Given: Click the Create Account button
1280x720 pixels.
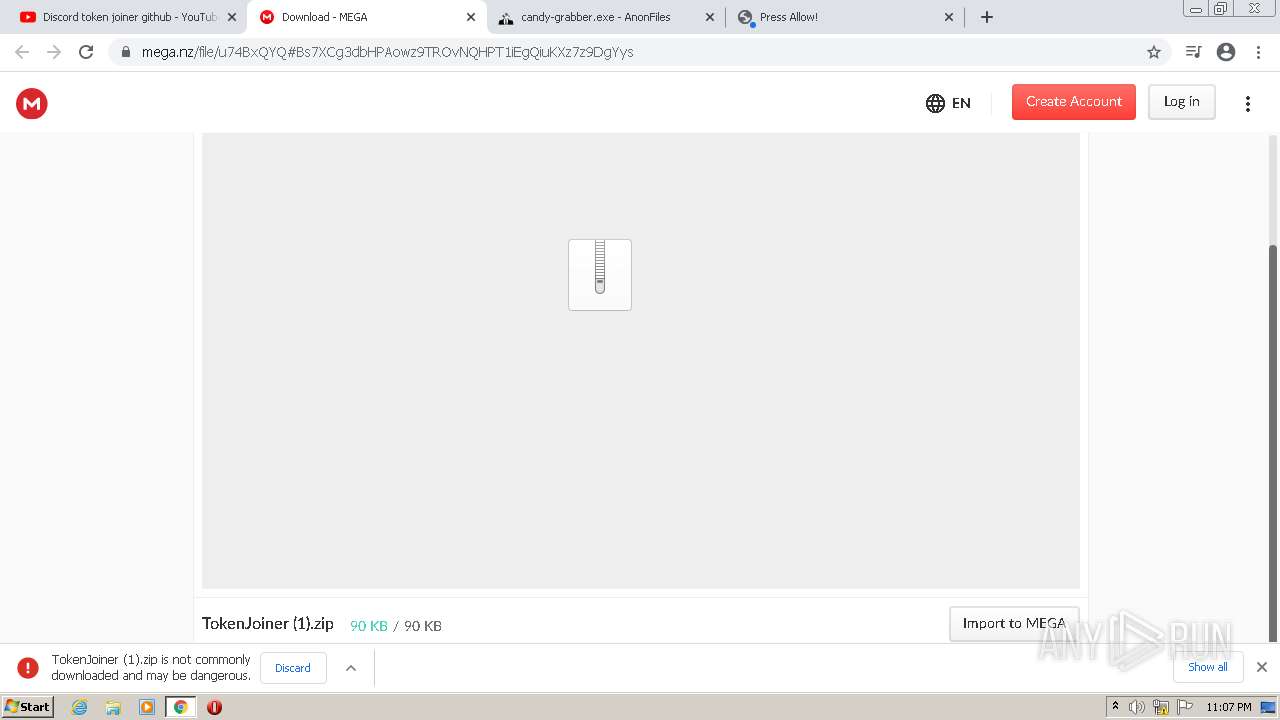Looking at the screenshot, I should coord(1074,102).
